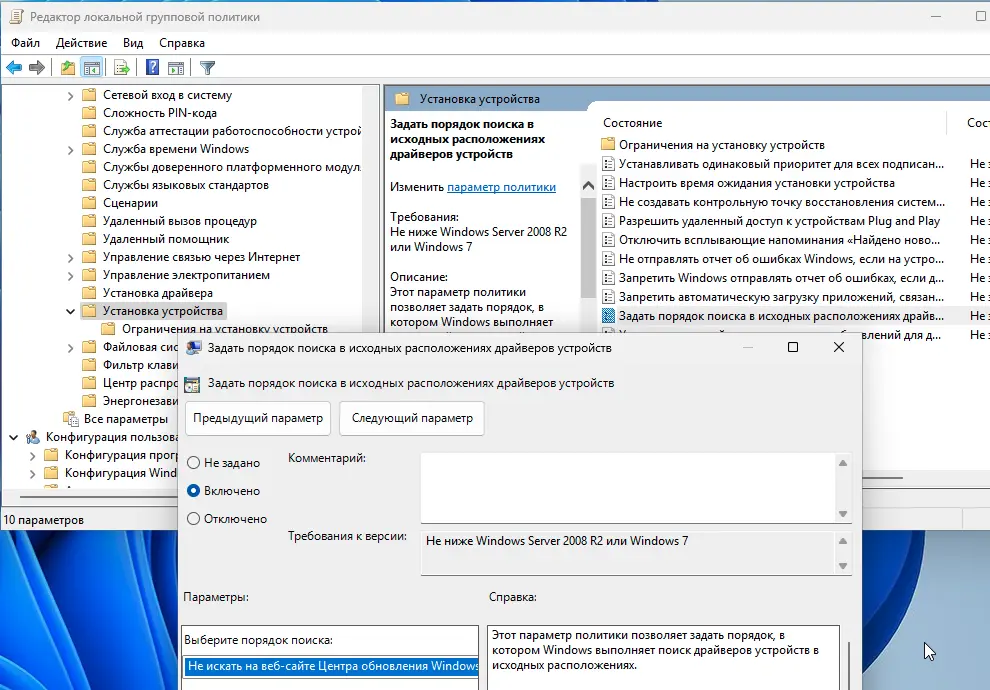Viewport: 990px width, 690px height.
Task: Maximize the policy settings dialog
Action: [793, 347]
